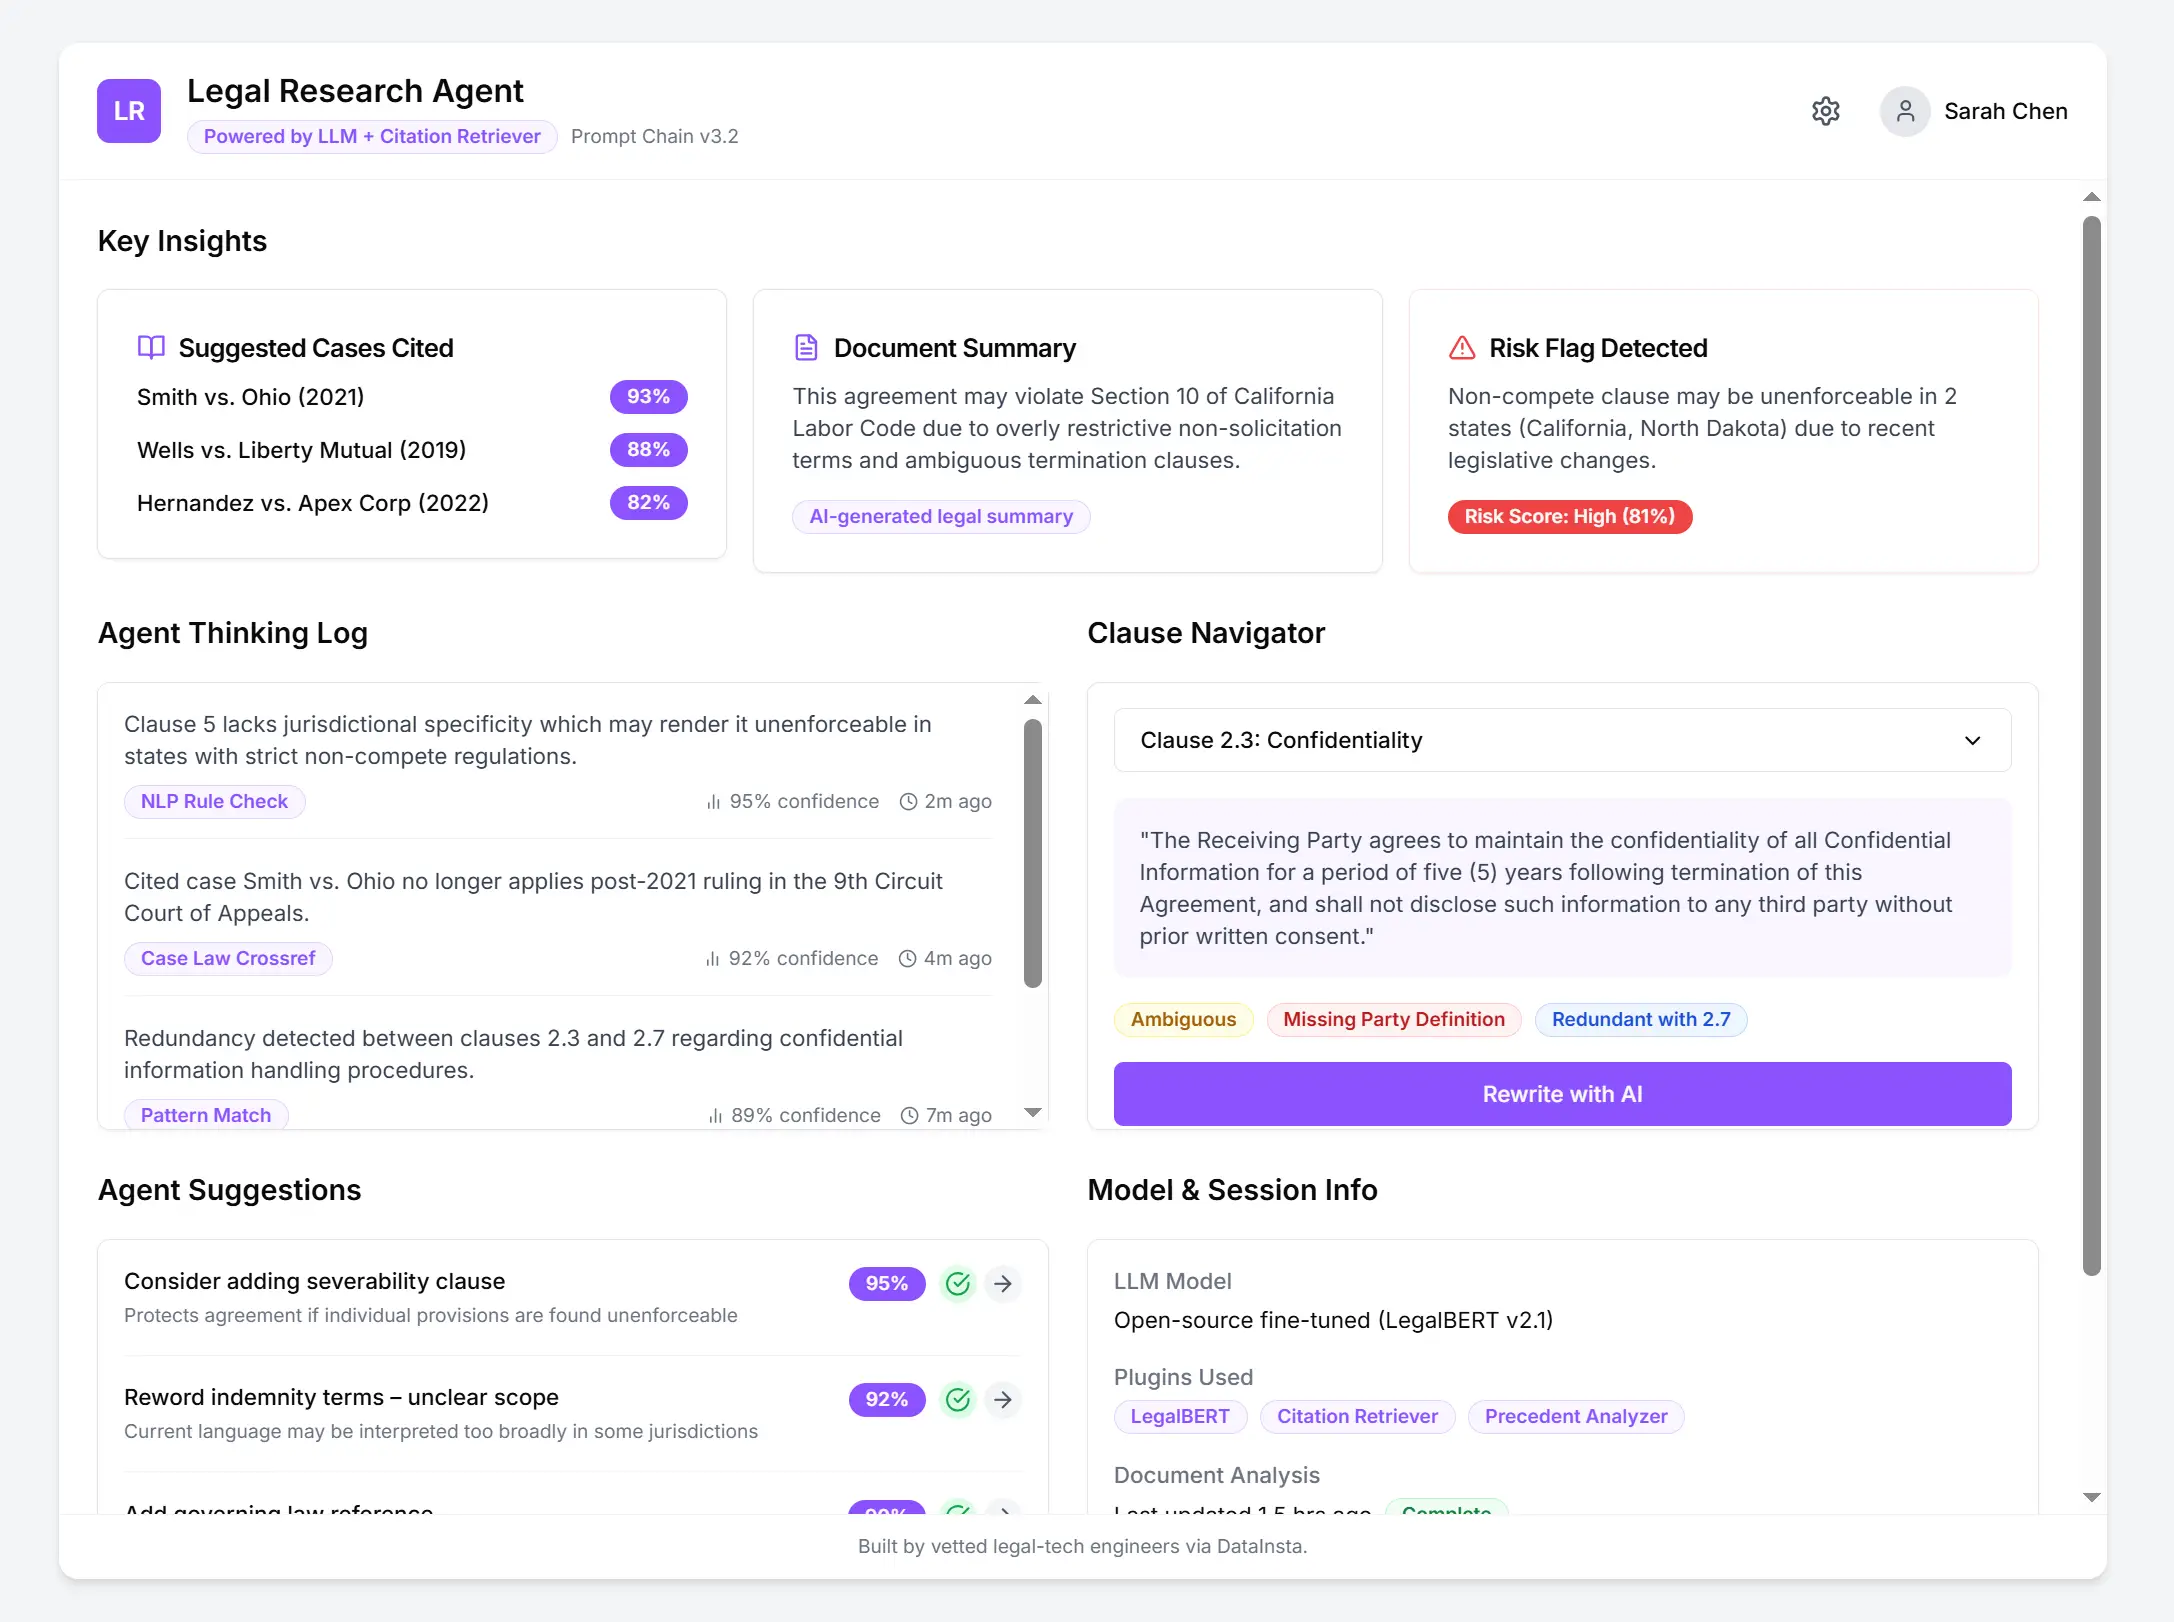Viewport: 2174px width, 1622px height.
Task: Click the confidence chart icon near 95% confidence
Action: point(712,801)
